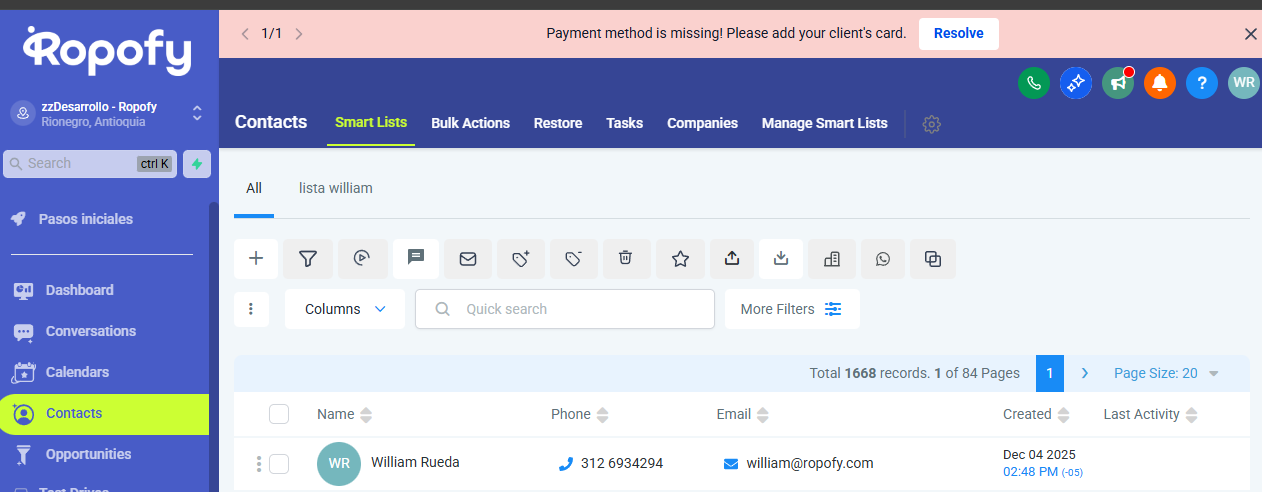Open the lista william smart list tab

tap(335, 188)
